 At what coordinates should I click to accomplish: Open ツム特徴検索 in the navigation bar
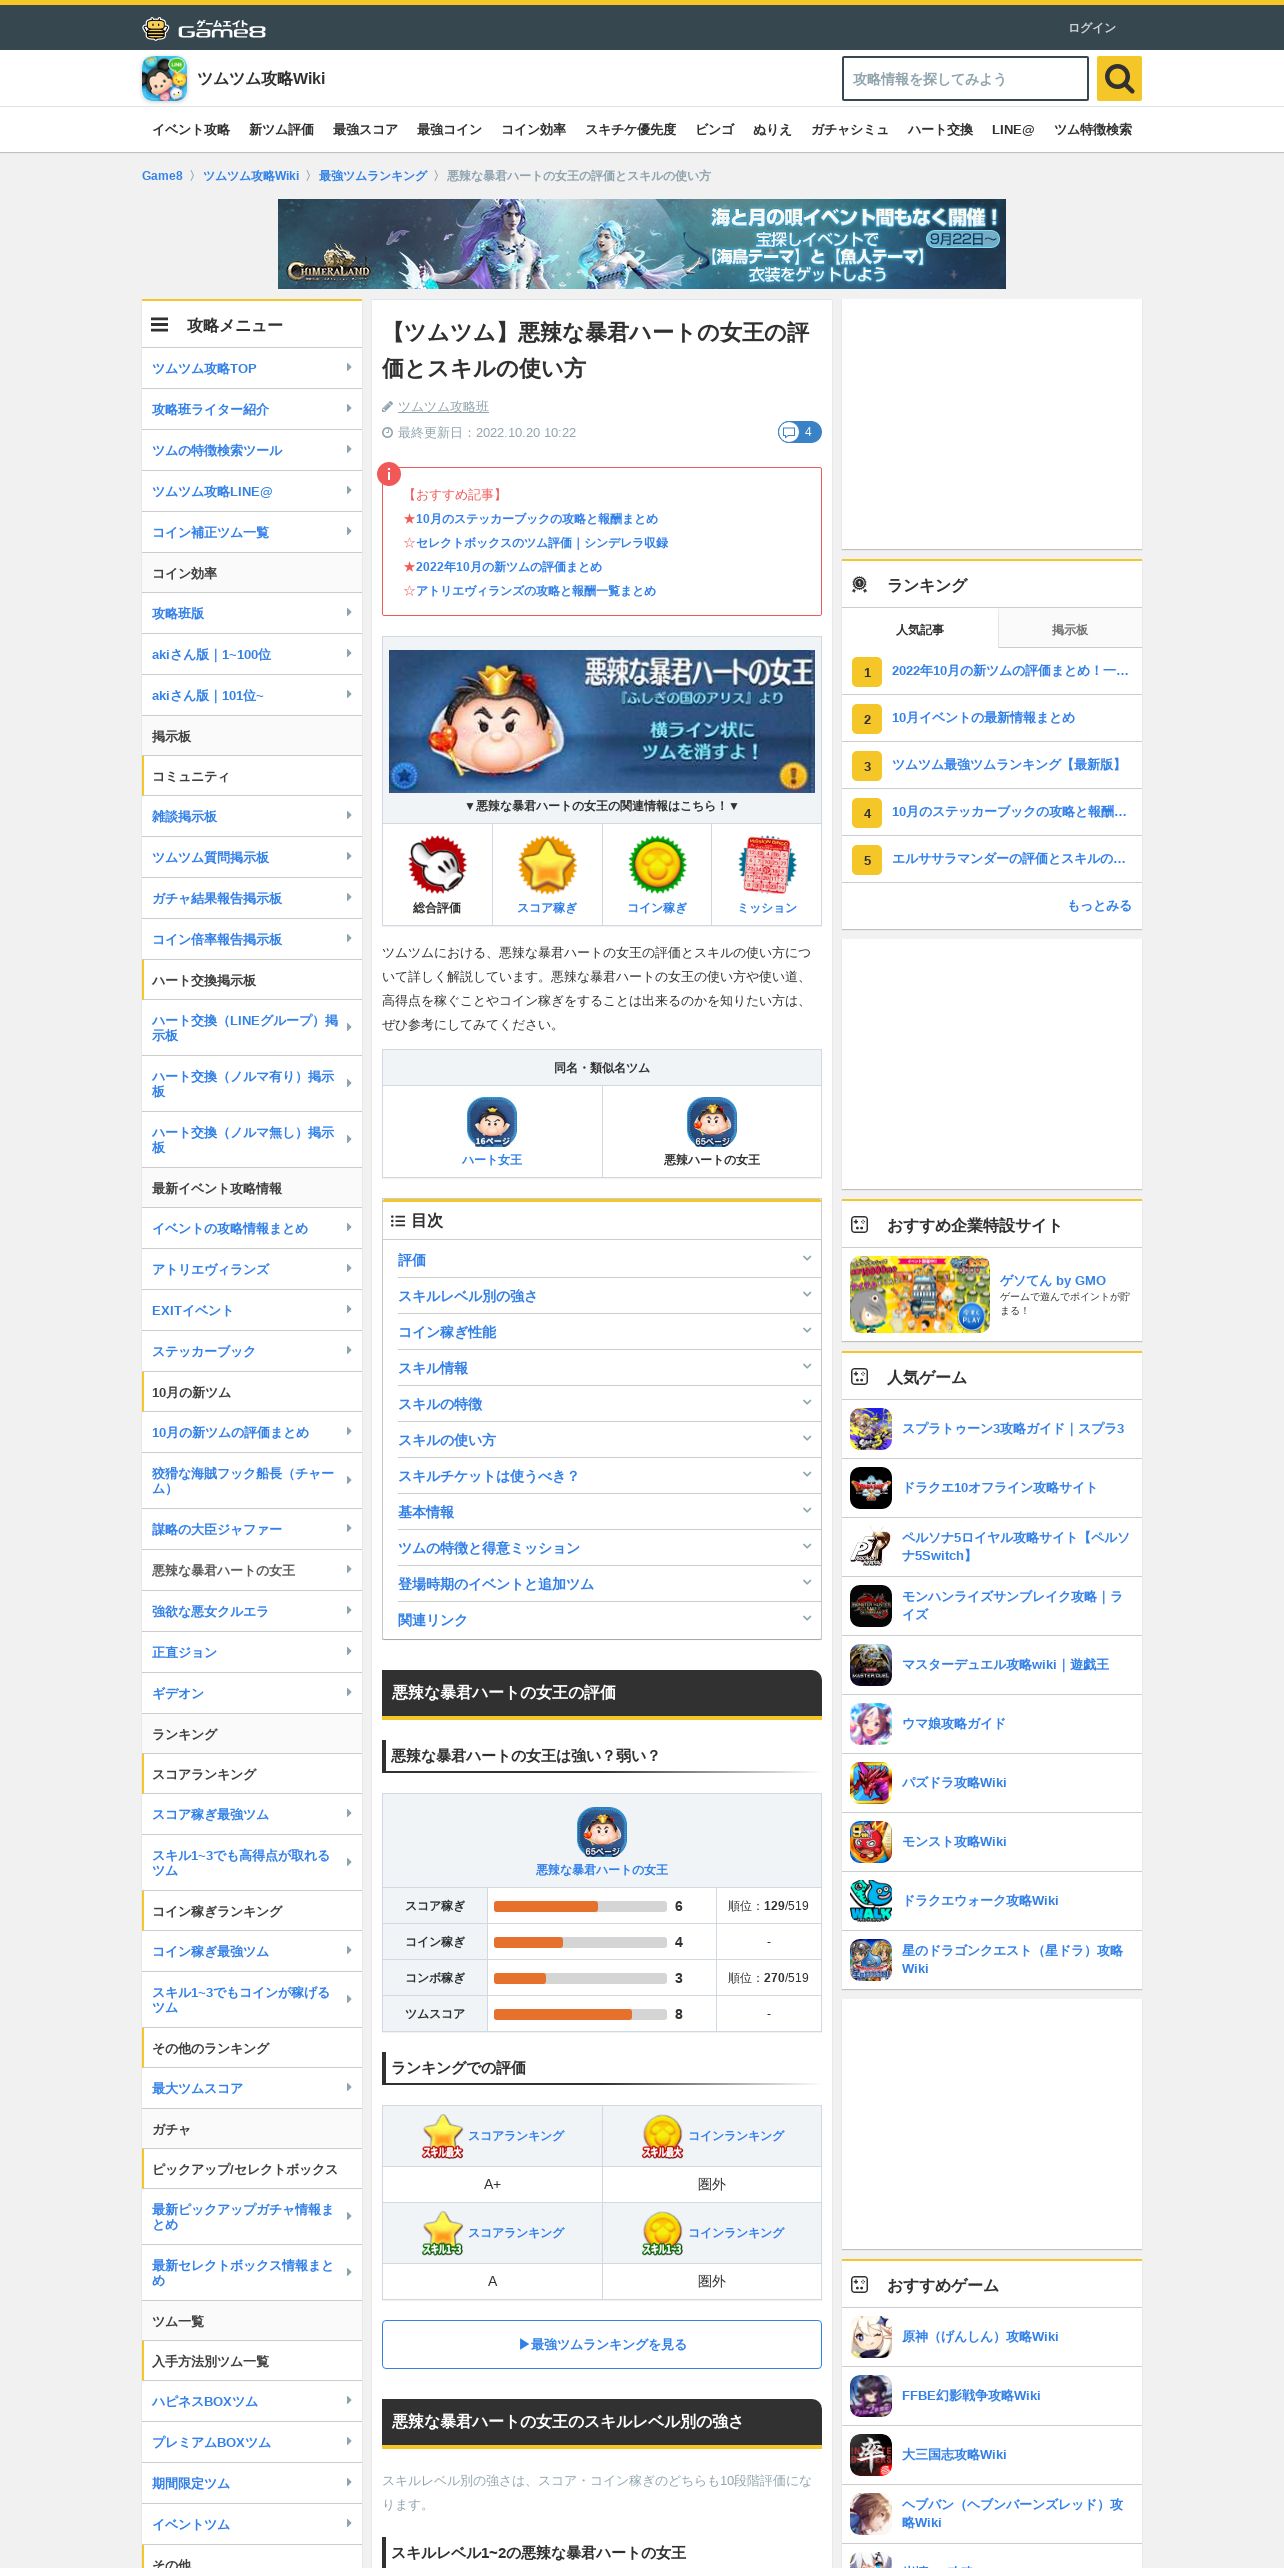tap(1093, 130)
